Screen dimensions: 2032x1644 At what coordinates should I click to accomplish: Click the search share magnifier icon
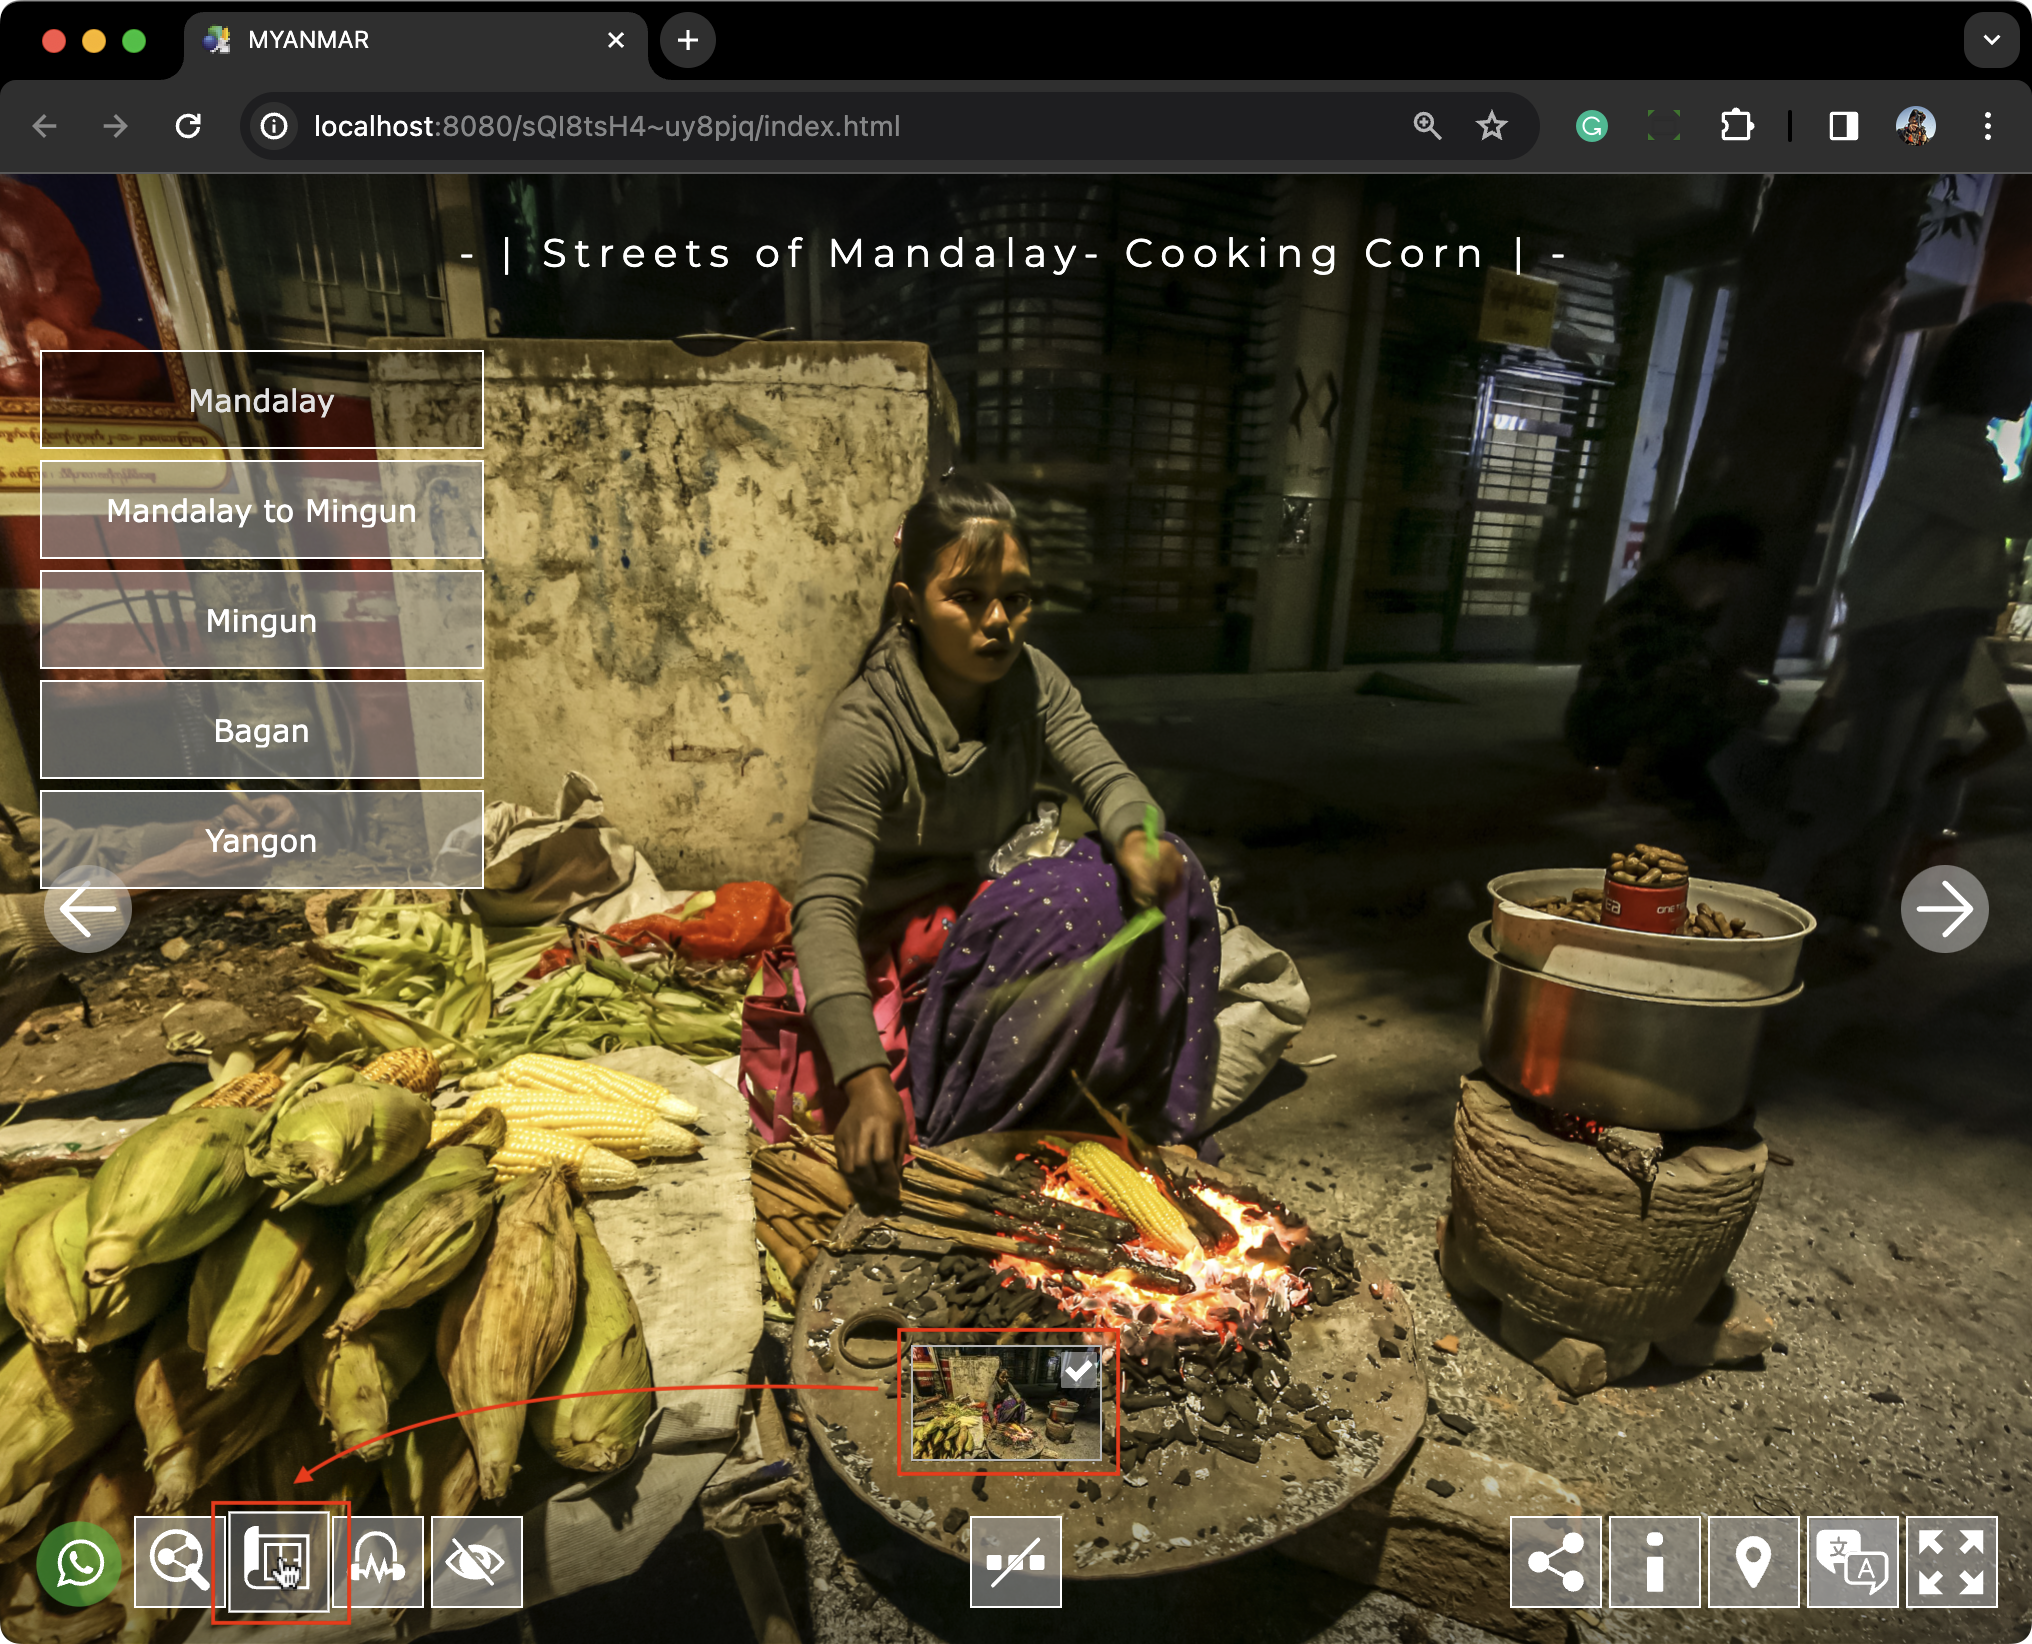177,1562
